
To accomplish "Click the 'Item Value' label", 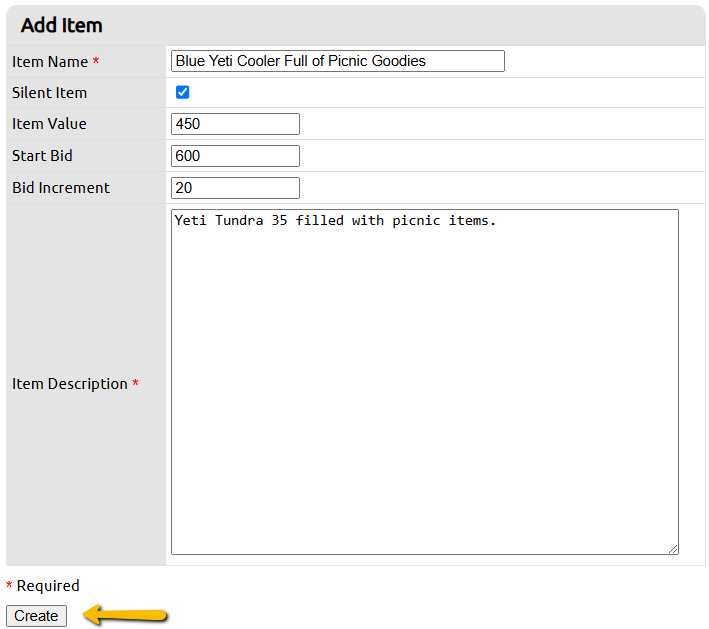I will tap(49, 124).
